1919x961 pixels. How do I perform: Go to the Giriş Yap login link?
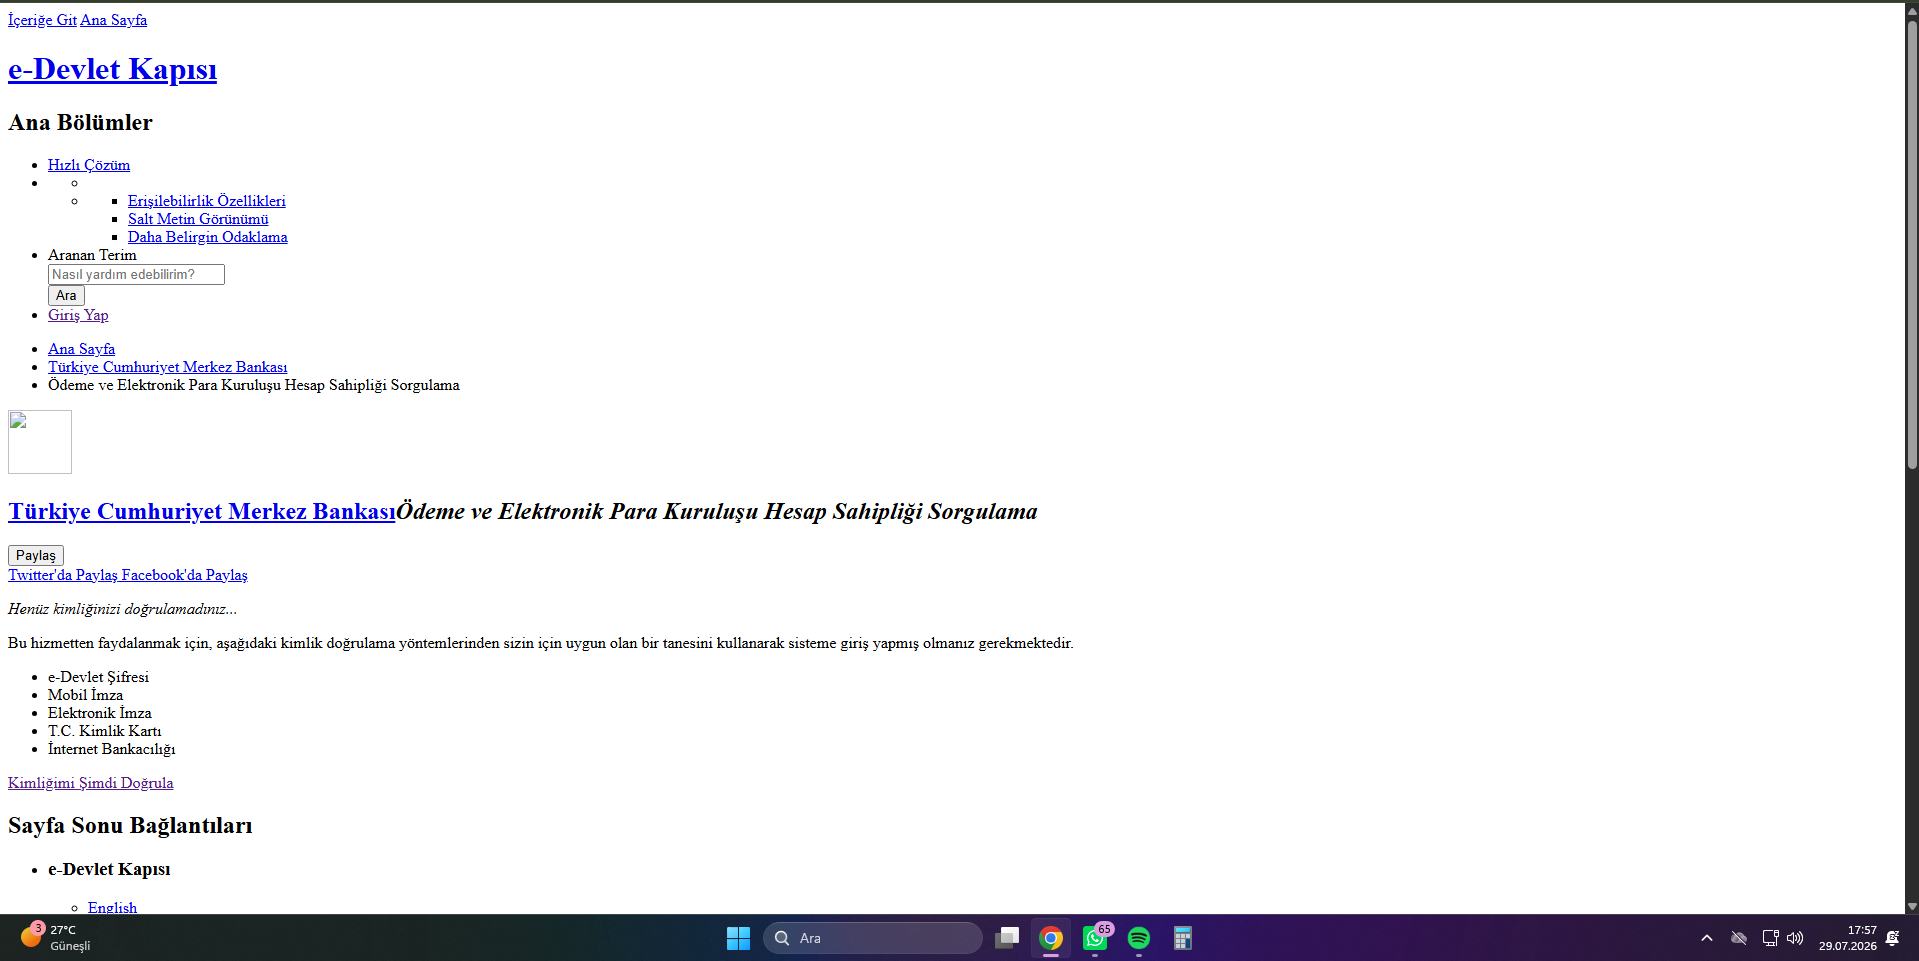[78, 315]
